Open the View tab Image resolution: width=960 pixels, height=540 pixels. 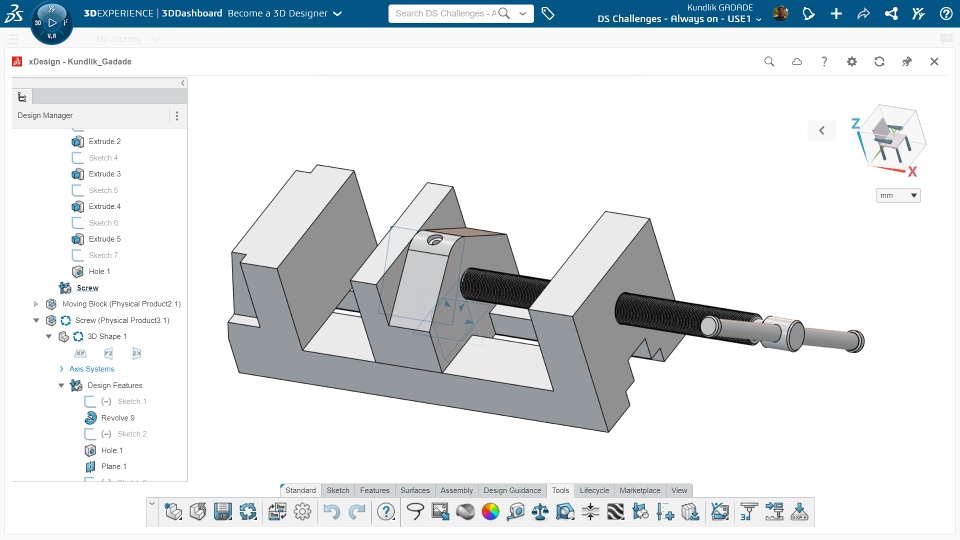679,490
